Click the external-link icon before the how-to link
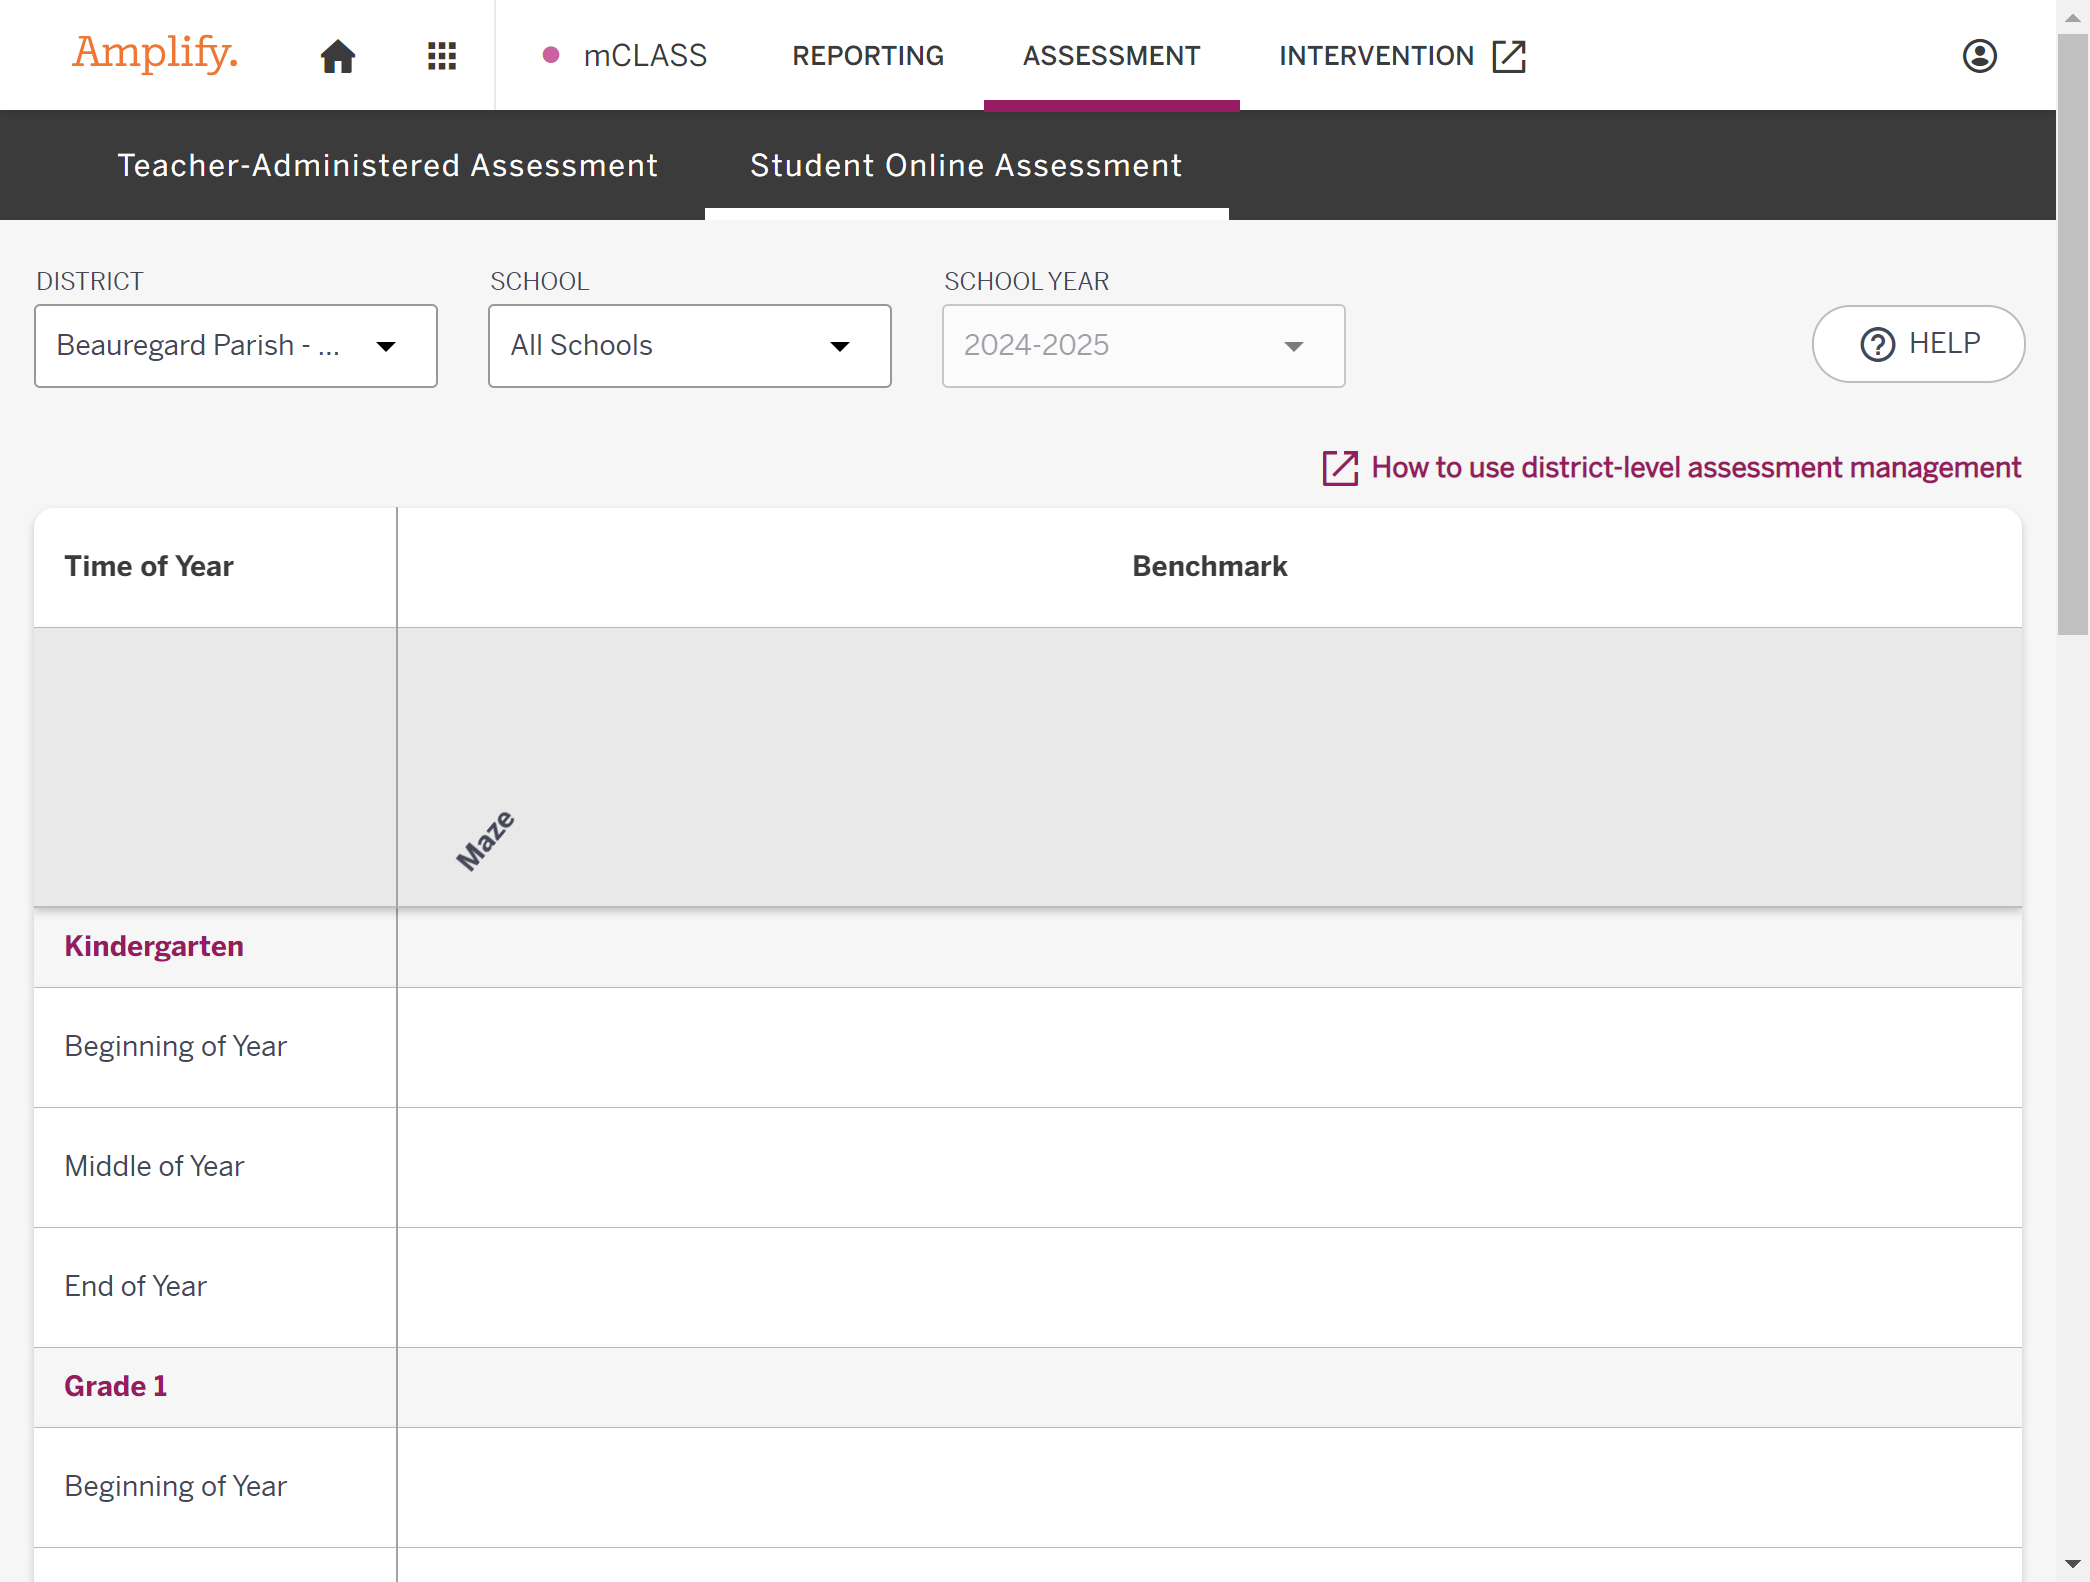2090x1582 pixels. (x=1340, y=468)
